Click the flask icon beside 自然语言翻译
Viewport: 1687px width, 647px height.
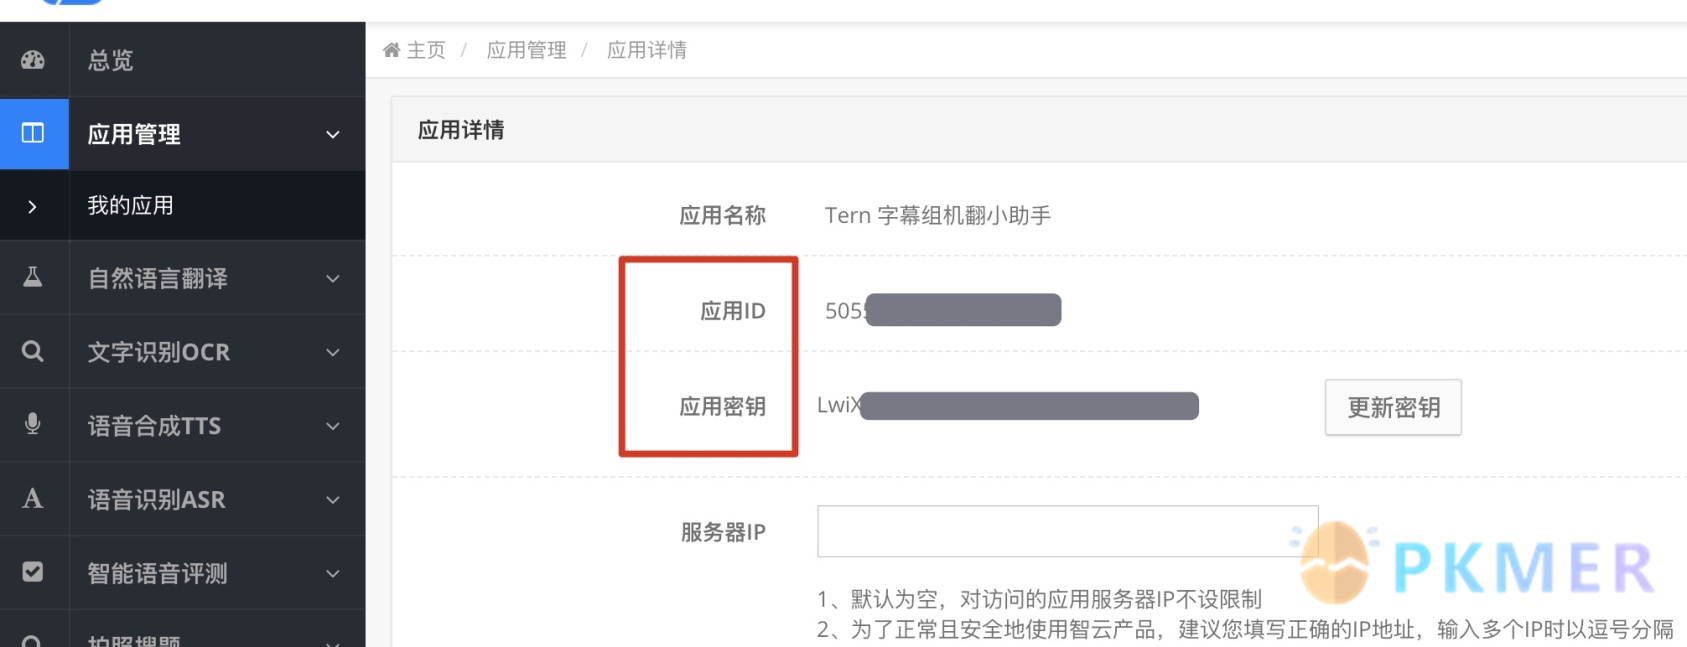tap(33, 277)
